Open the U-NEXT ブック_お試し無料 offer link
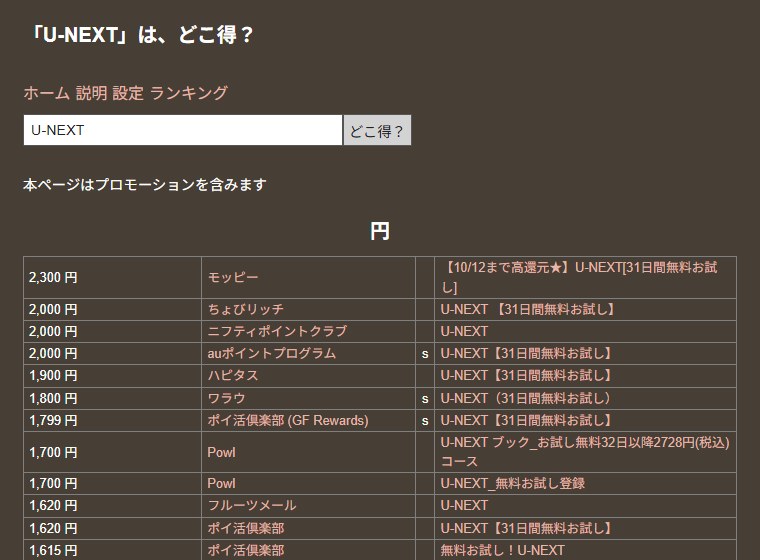 tap(585, 452)
